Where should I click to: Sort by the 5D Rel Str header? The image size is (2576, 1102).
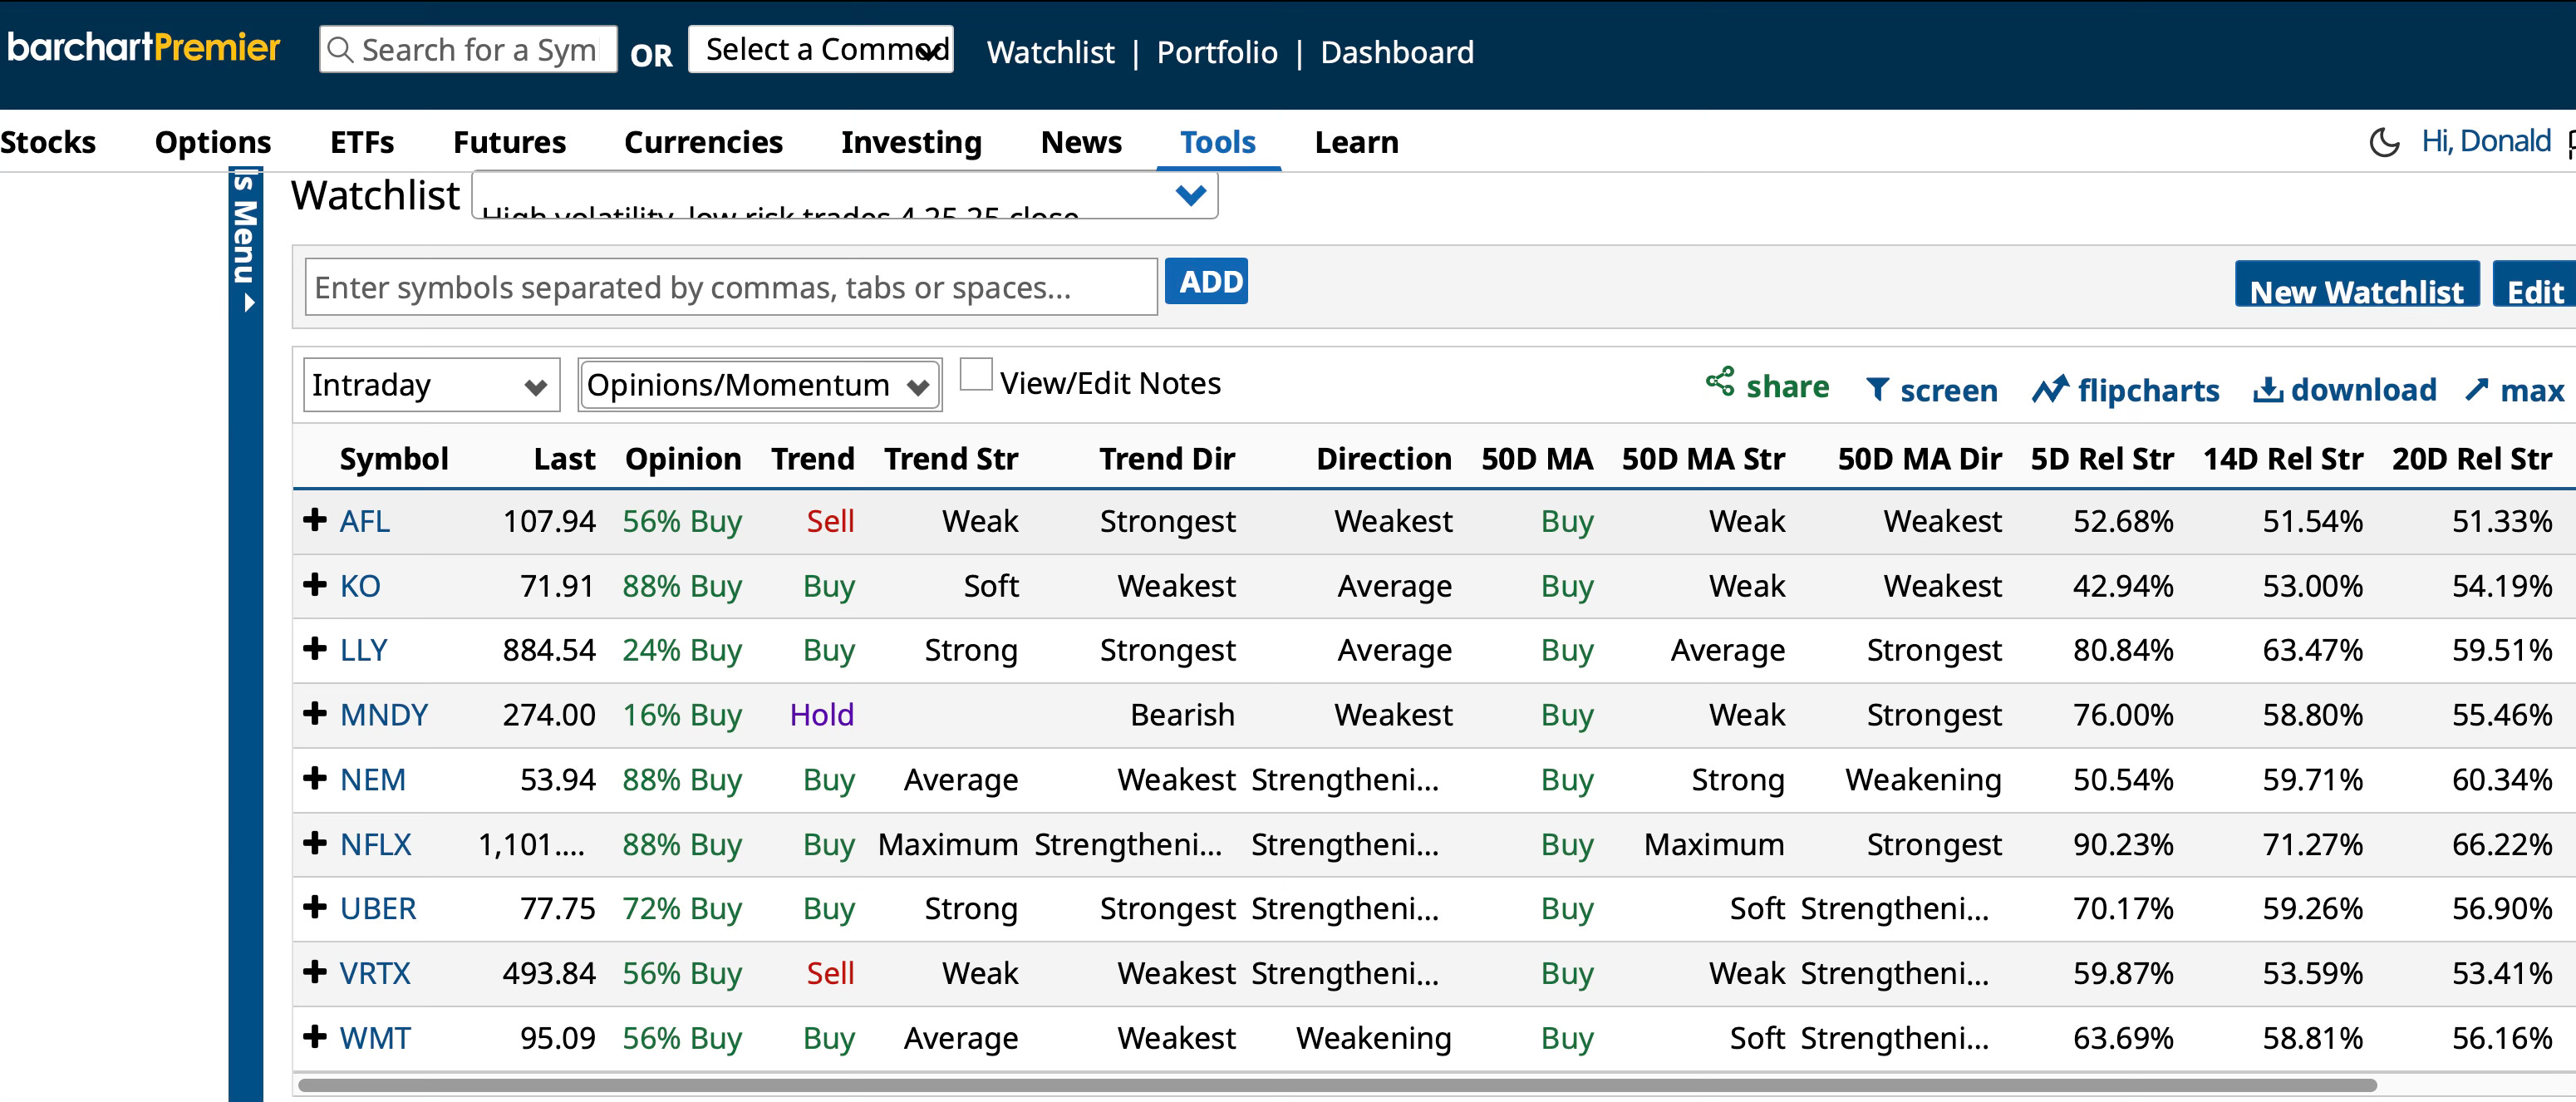2102,459
